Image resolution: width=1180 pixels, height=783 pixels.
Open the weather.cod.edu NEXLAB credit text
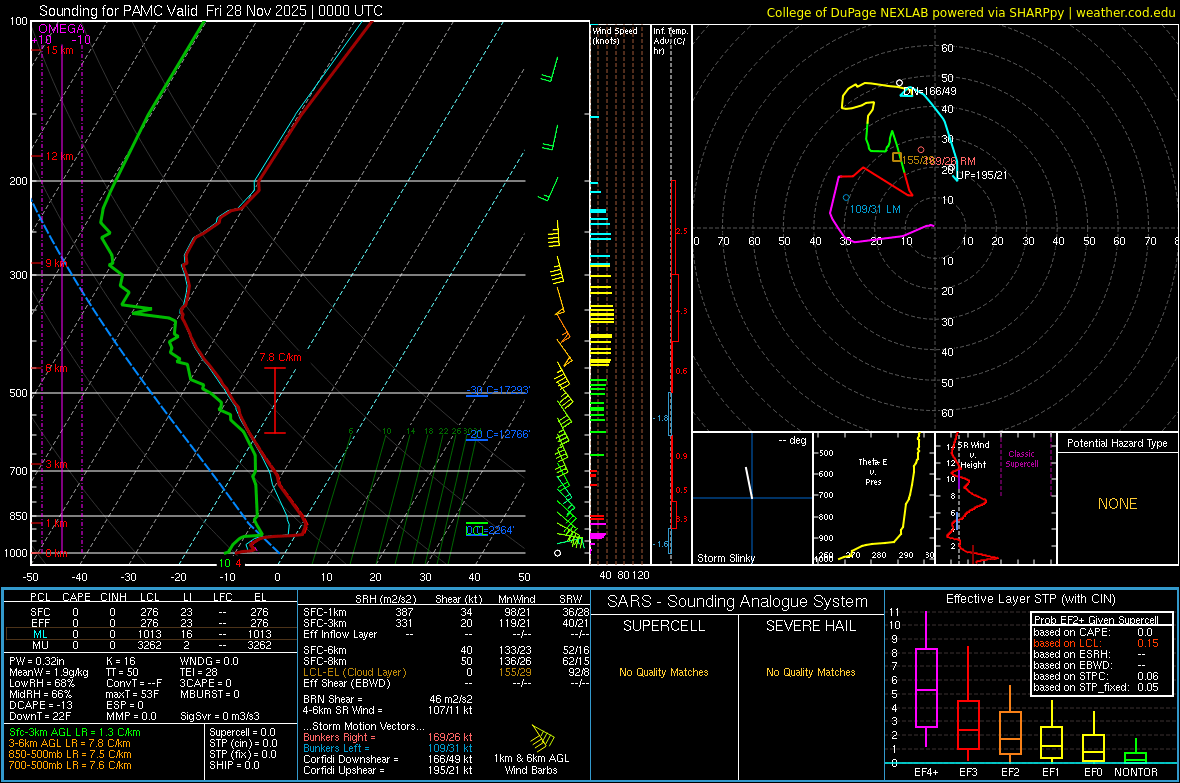[x=970, y=12]
